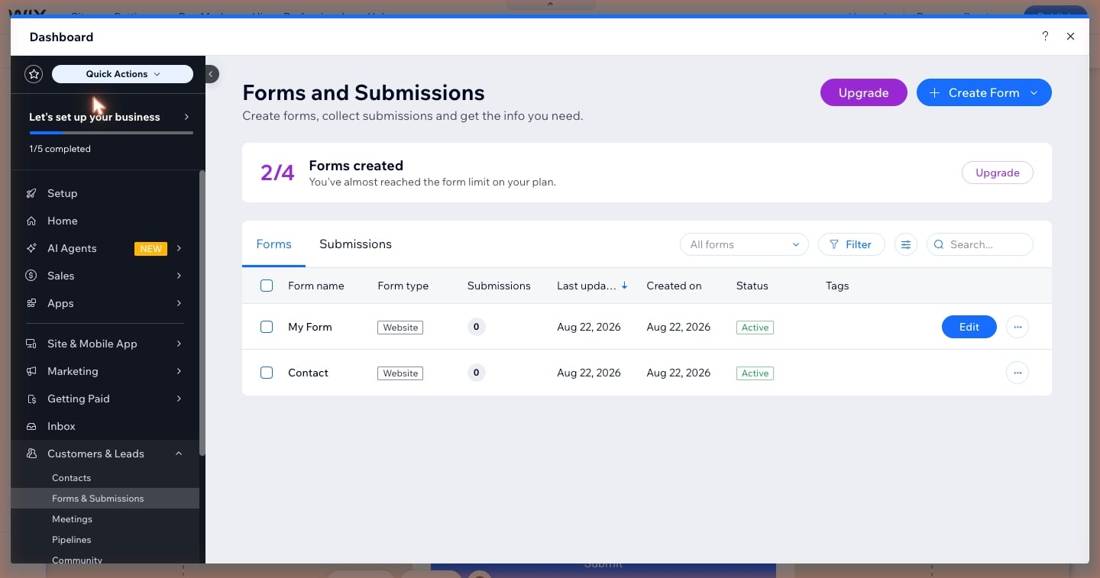Click the setup progress bar
This screenshot has width=1100, height=578.
pos(111,133)
